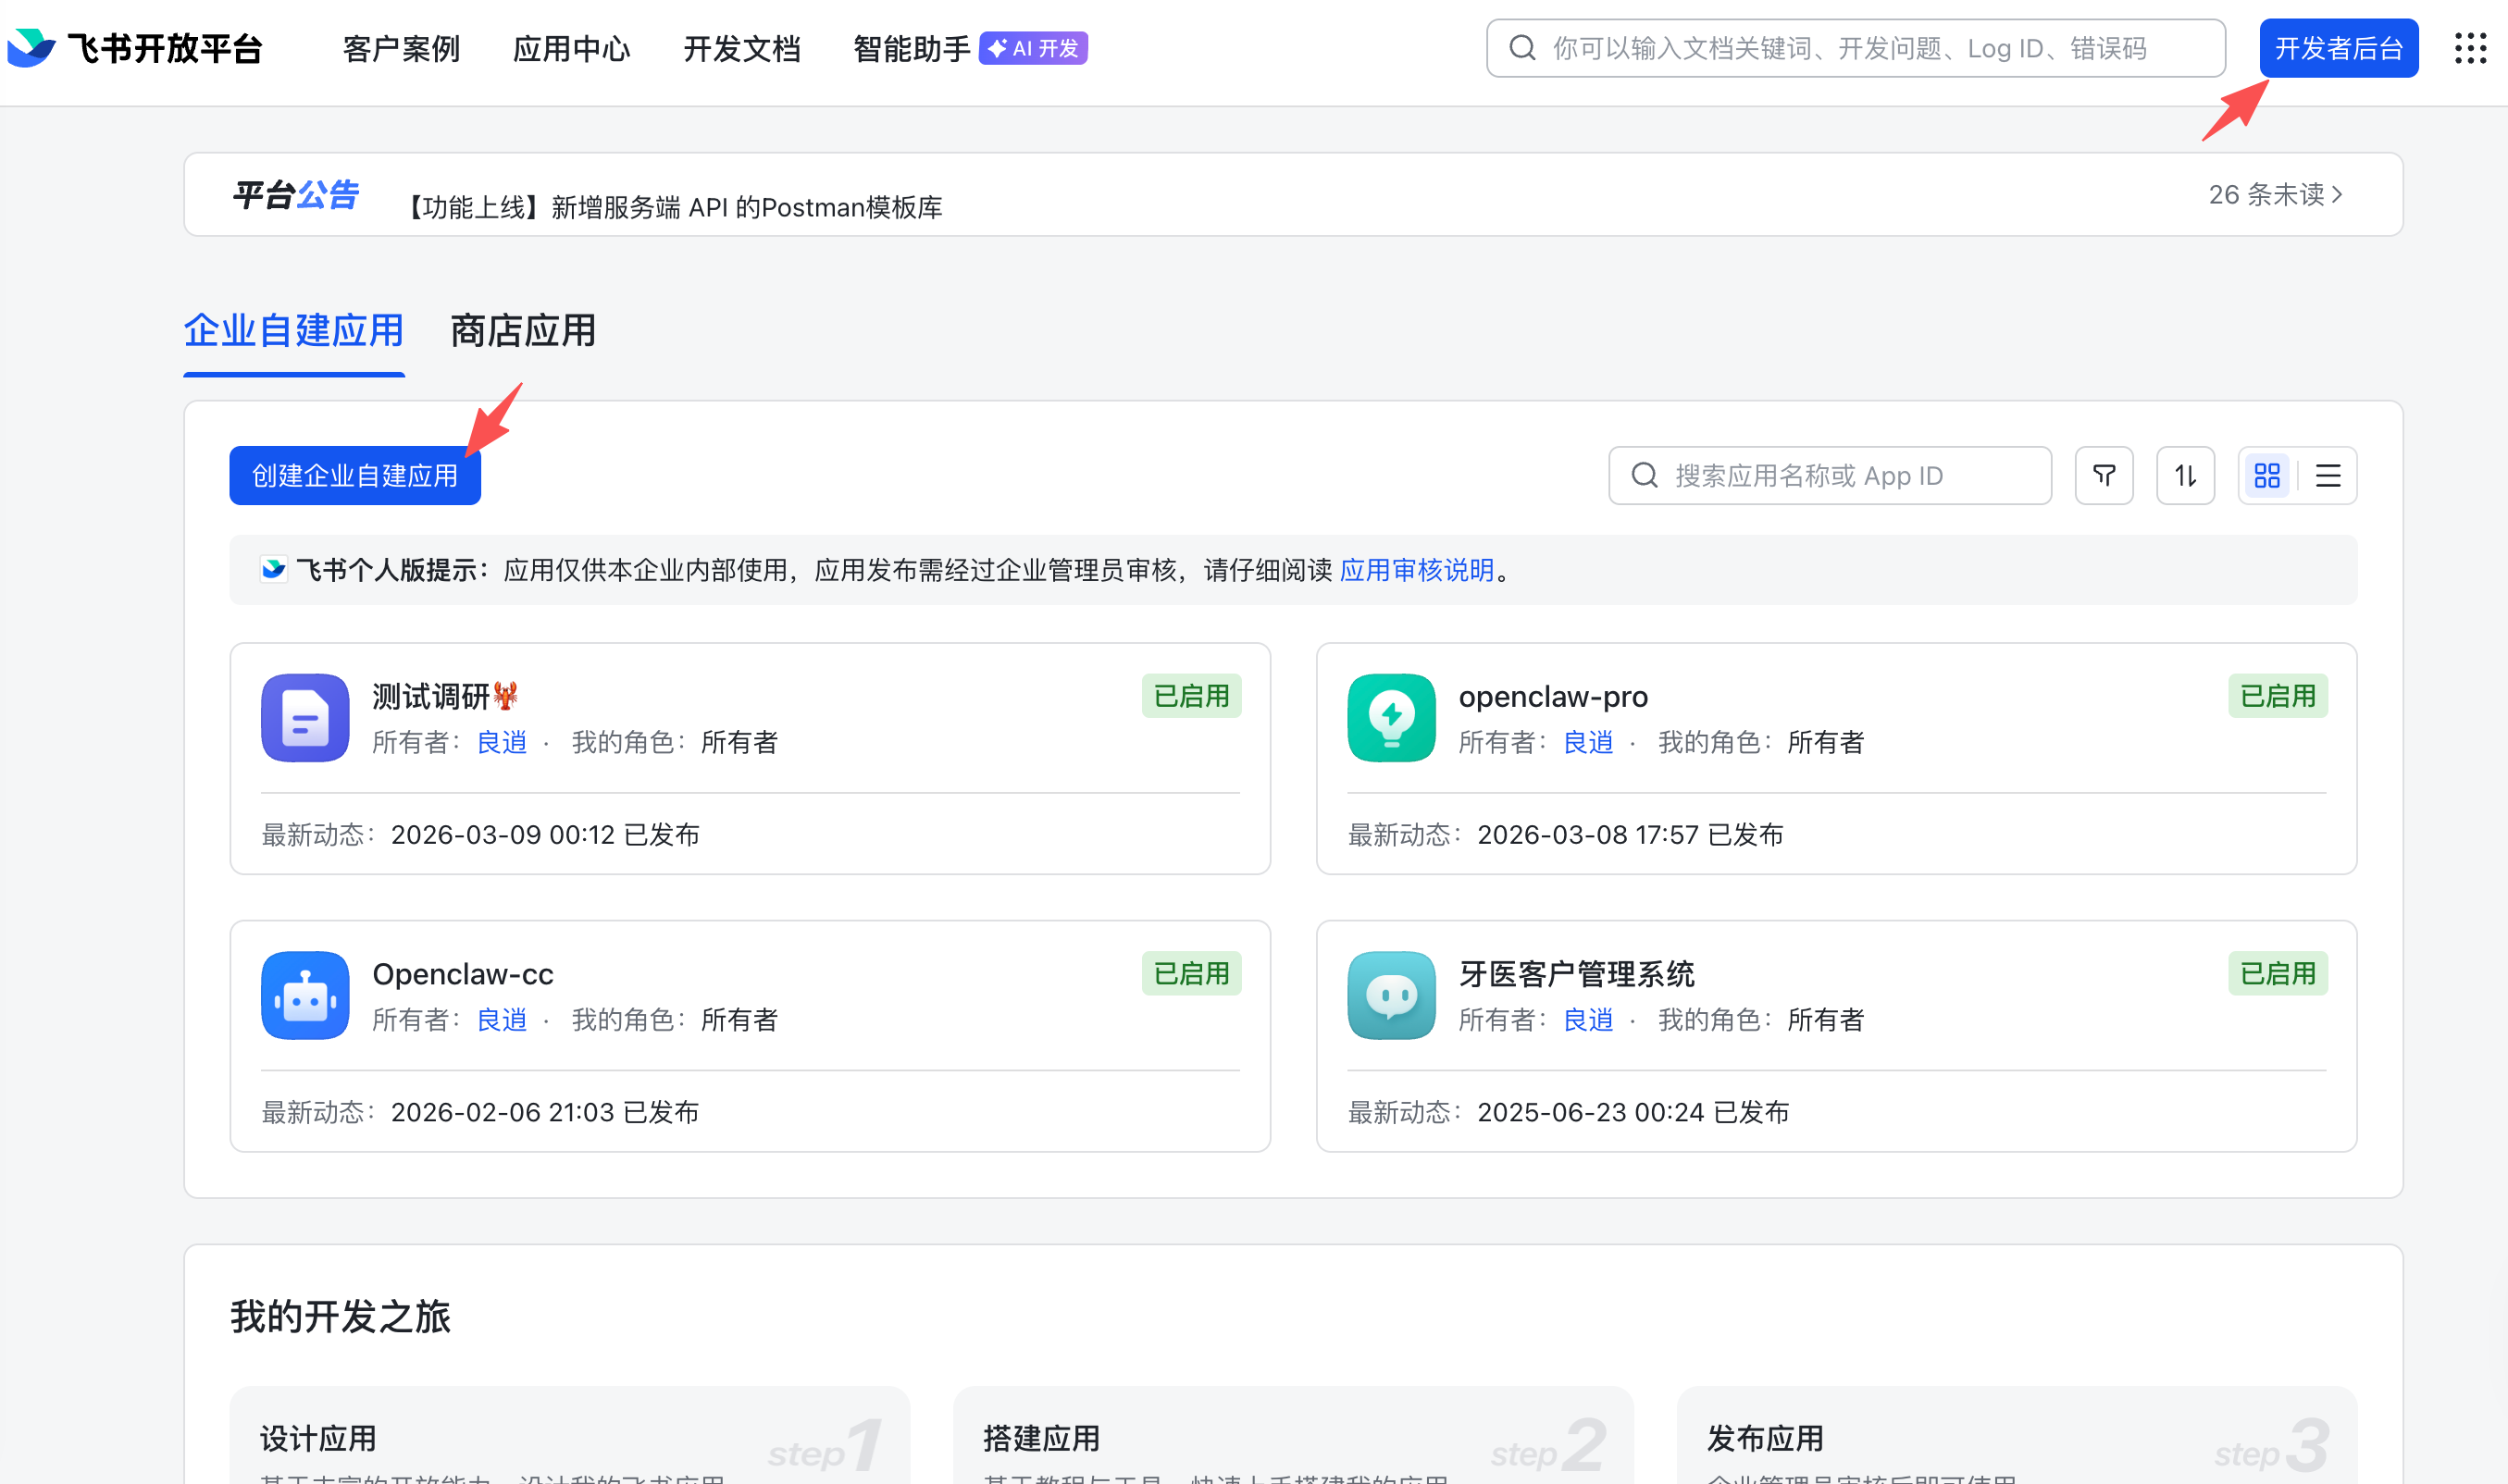Click 已启用 status on Openclaw-cc card
Viewport: 2508px width, 1484px height.
click(1191, 974)
